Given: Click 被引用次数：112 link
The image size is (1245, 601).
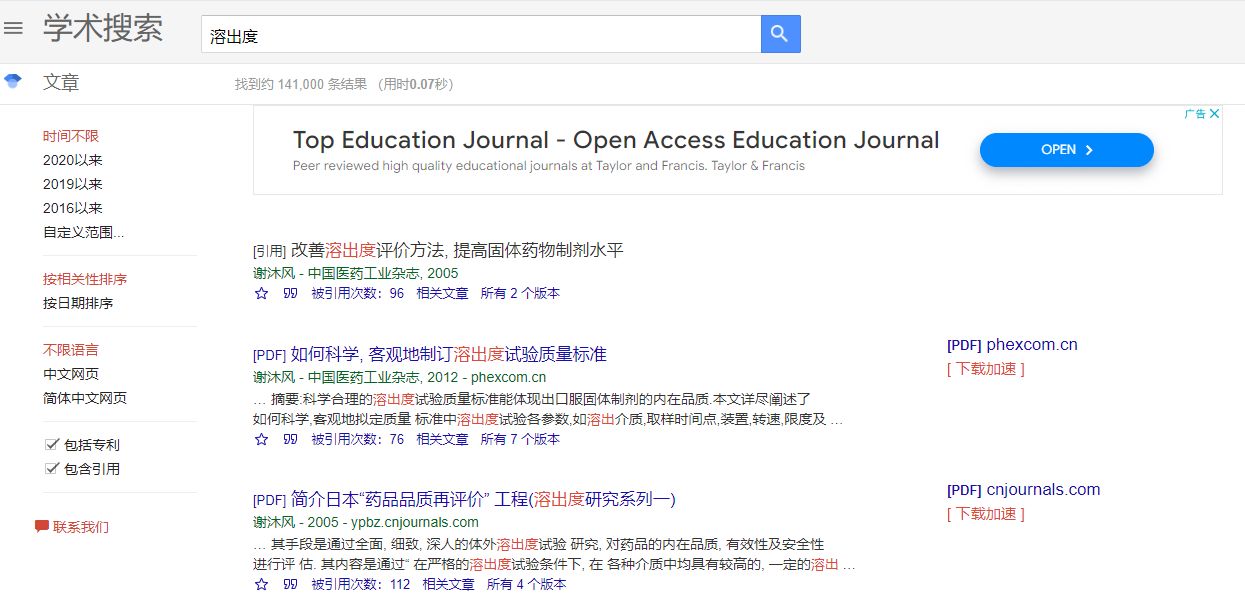Looking at the screenshot, I should click(x=360, y=584).
